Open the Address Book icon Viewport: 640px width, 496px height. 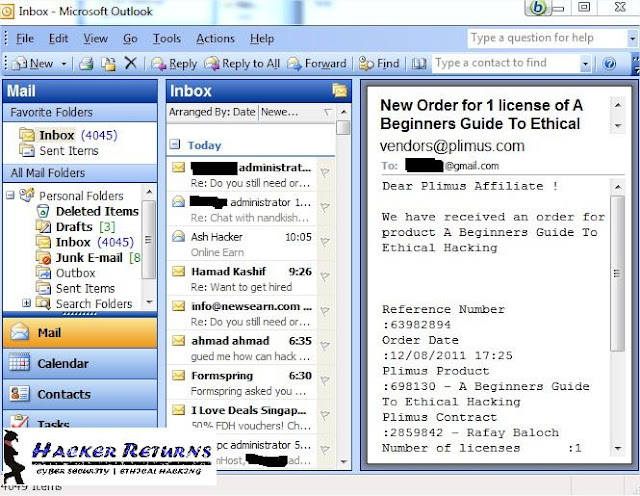(x=419, y=64)
